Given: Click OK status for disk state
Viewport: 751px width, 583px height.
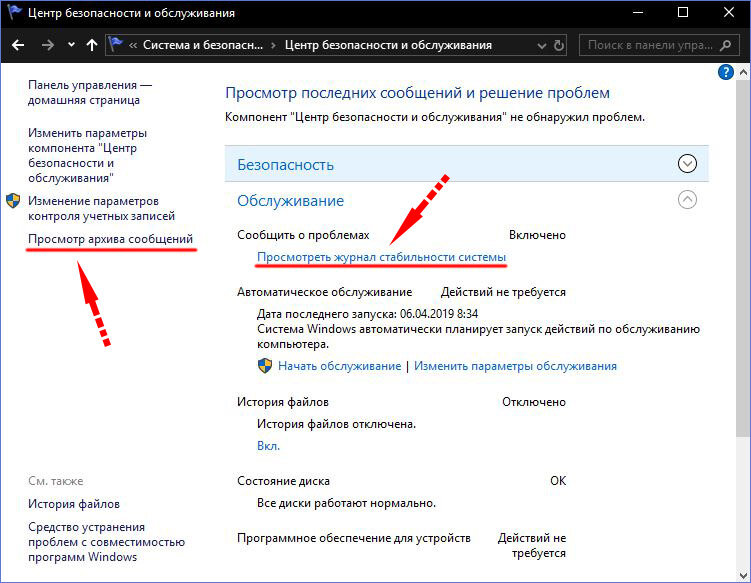Looking at the screenshot, I should [558, 481].
